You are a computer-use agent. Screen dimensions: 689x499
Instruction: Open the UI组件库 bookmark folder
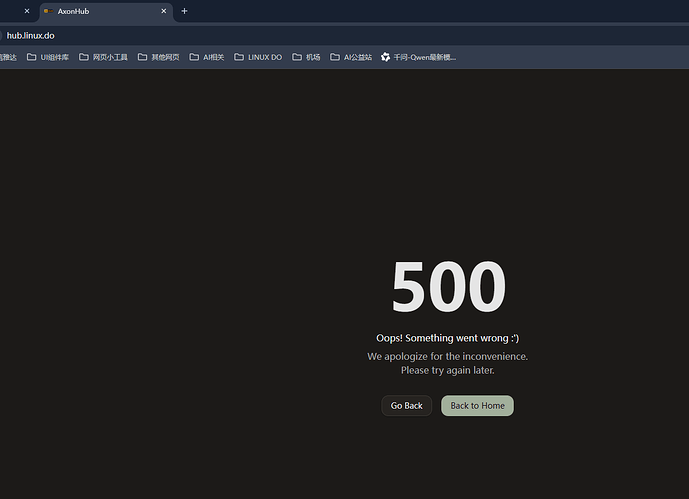(48, 57)
